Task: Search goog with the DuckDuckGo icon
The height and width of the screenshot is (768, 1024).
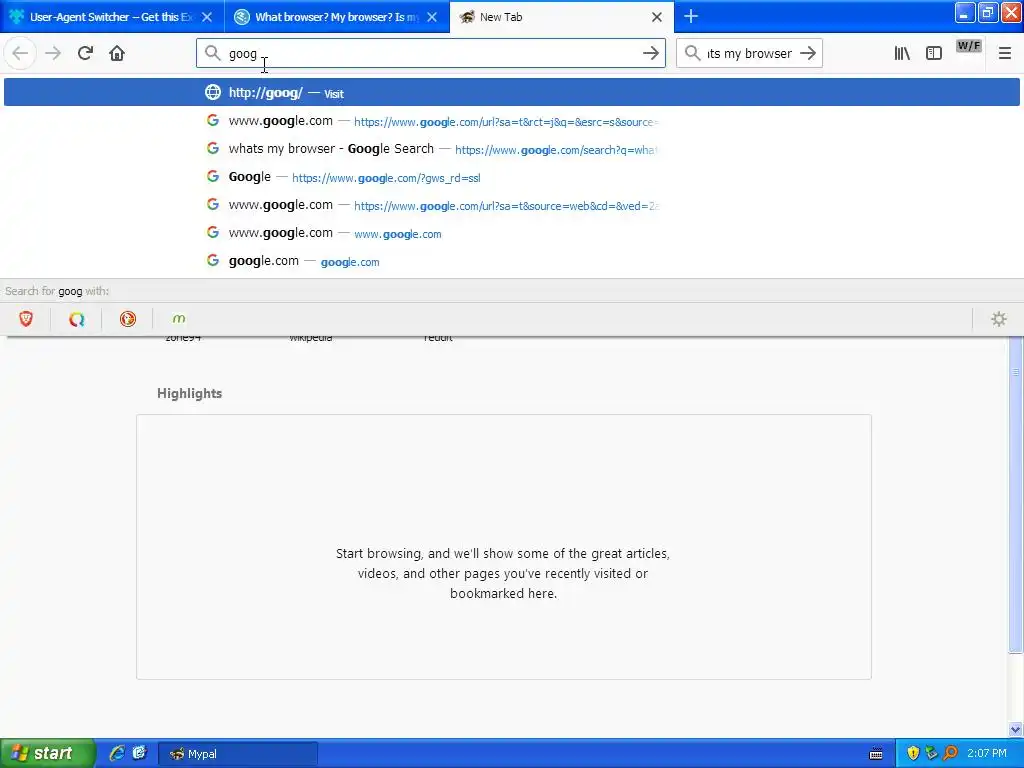Action: 128,319
